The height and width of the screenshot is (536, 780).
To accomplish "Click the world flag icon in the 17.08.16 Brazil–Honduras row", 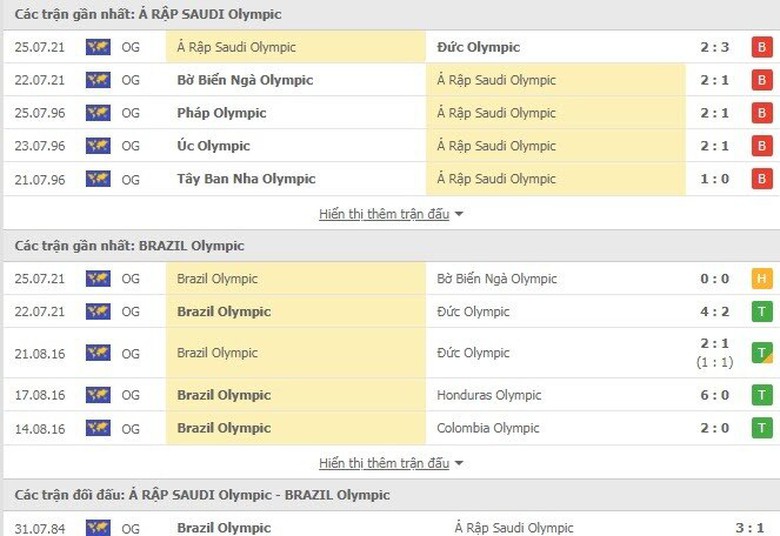I will click(98, 395).
